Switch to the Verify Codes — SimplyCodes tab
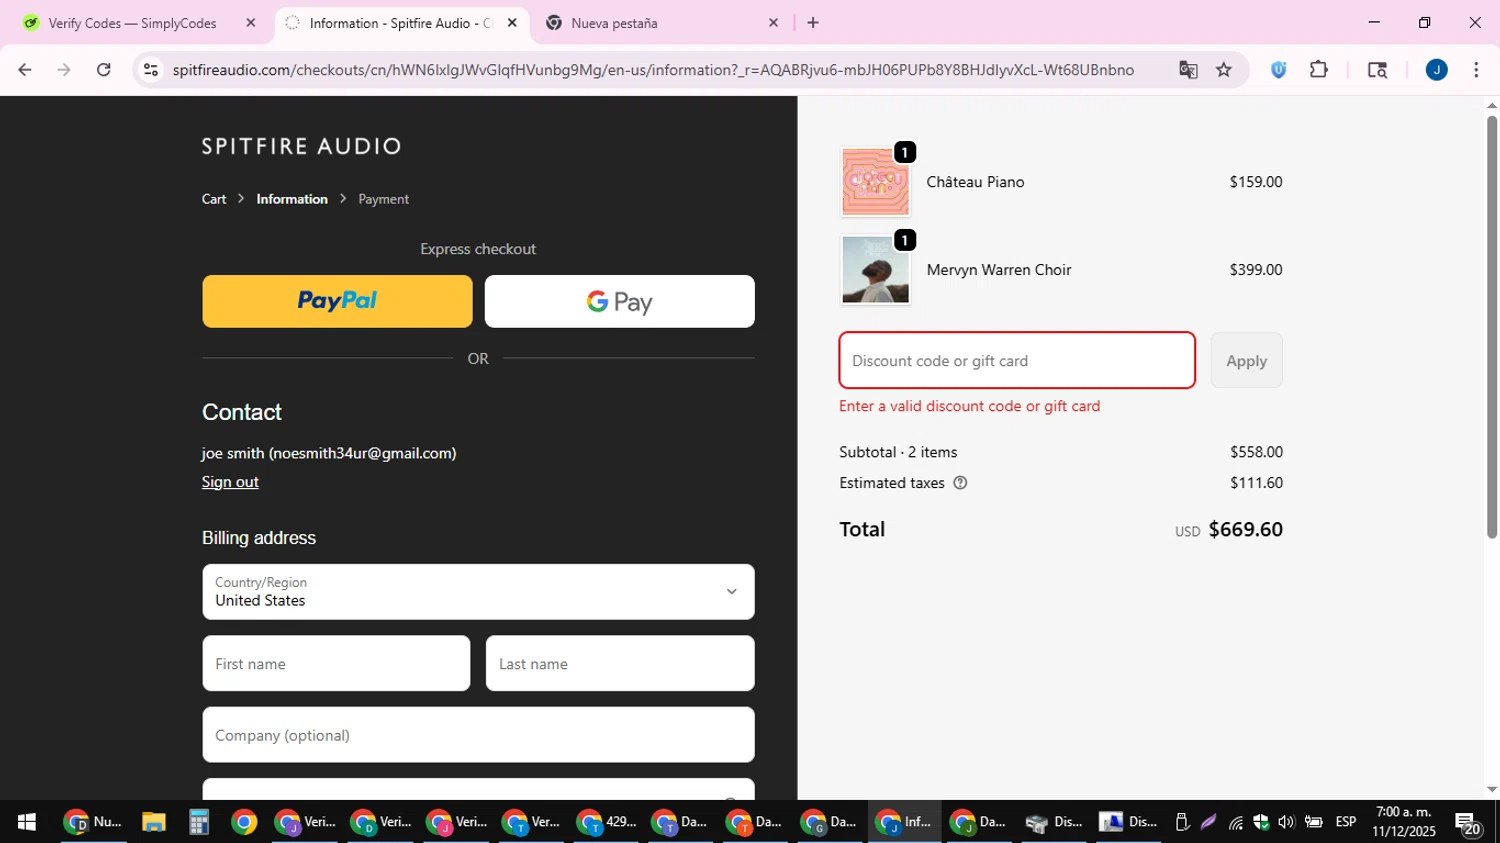This screenshot has height=843, width=1500. pyautogui.click(x=133, y=23)
